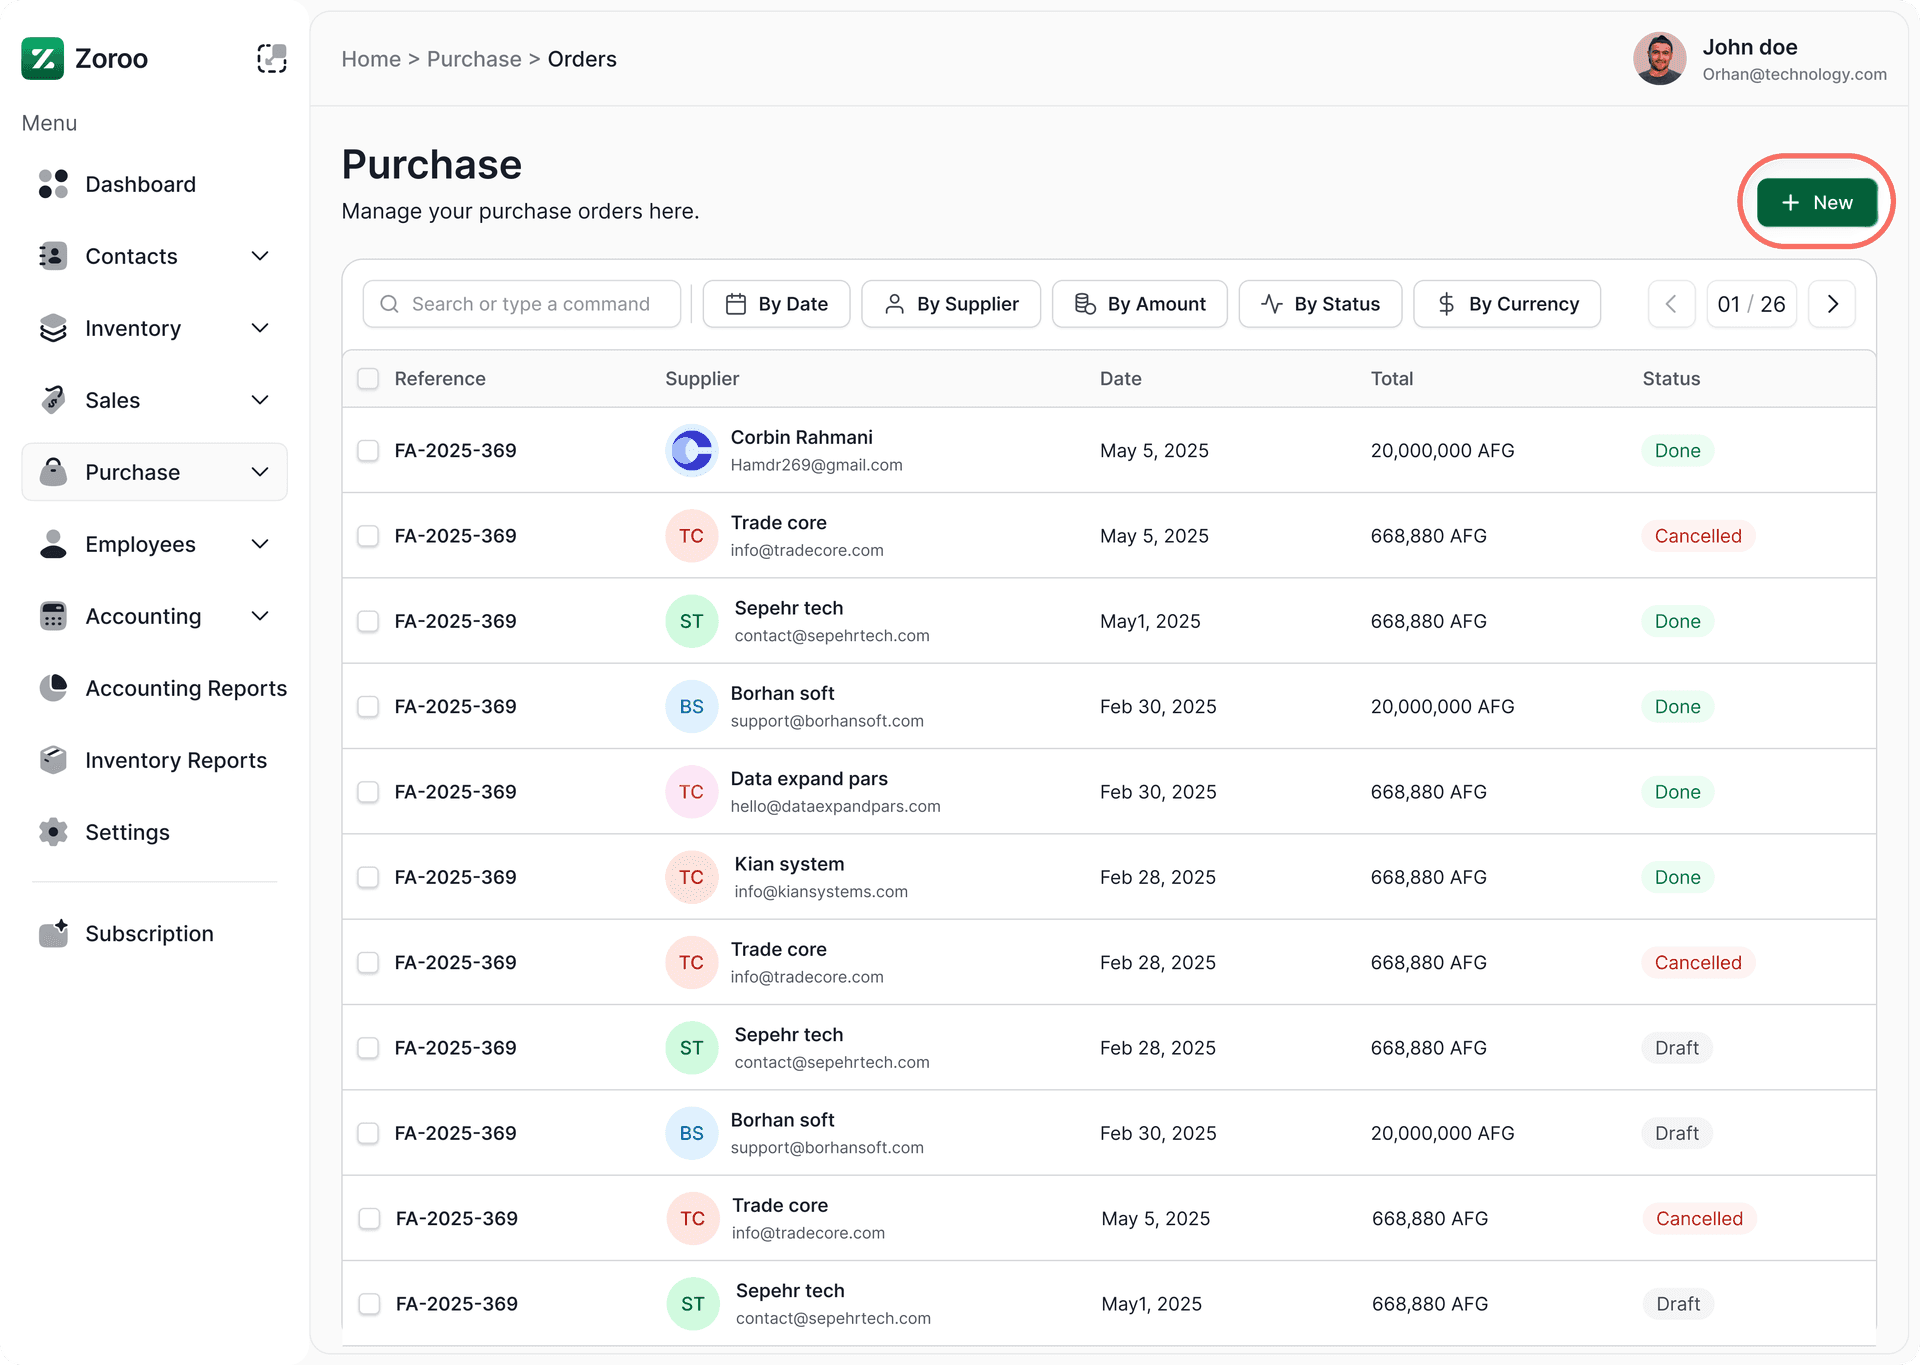Click the Subscription icon
Viewport: 1920px width, 1365px height.
[x=52, y=933]
